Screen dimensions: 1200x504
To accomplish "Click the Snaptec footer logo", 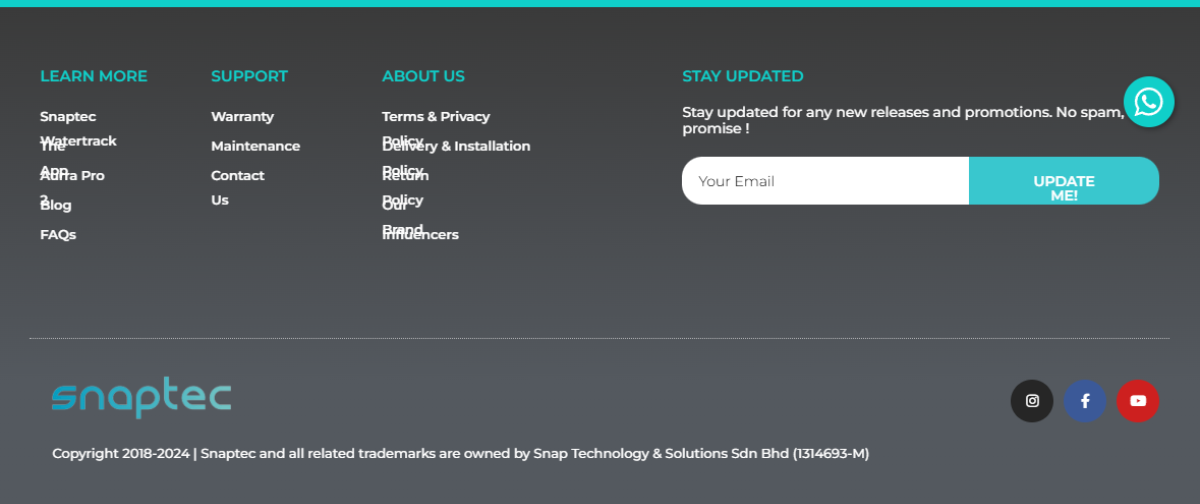I will pos(141,398).
